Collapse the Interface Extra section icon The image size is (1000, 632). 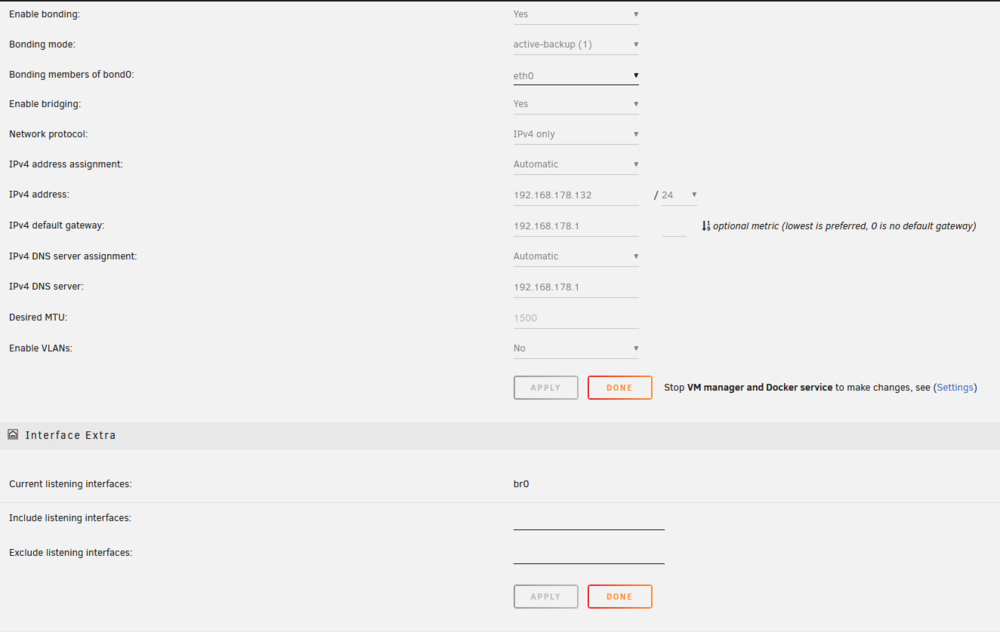pos(13,434)
